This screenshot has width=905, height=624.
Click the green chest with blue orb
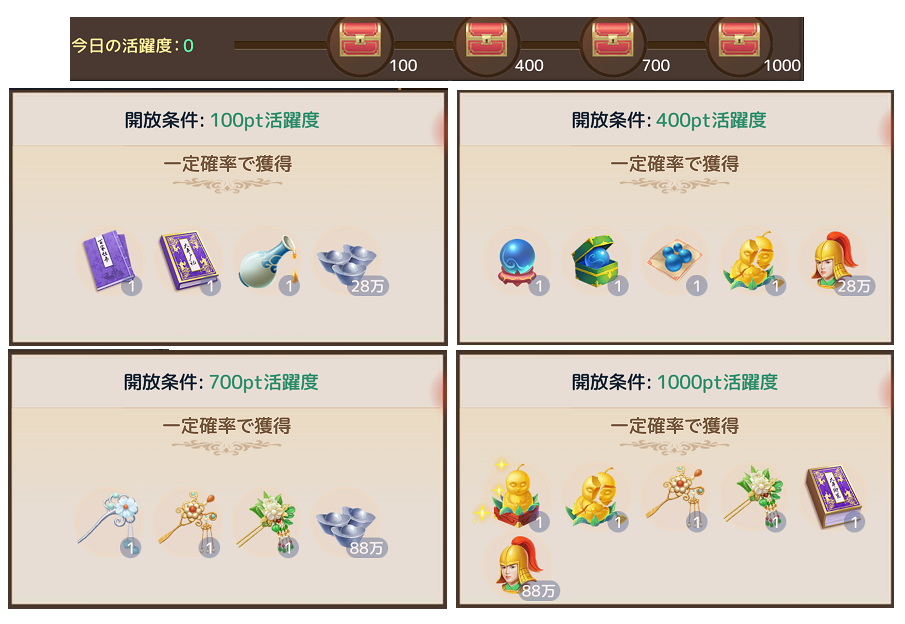point(596,261)
